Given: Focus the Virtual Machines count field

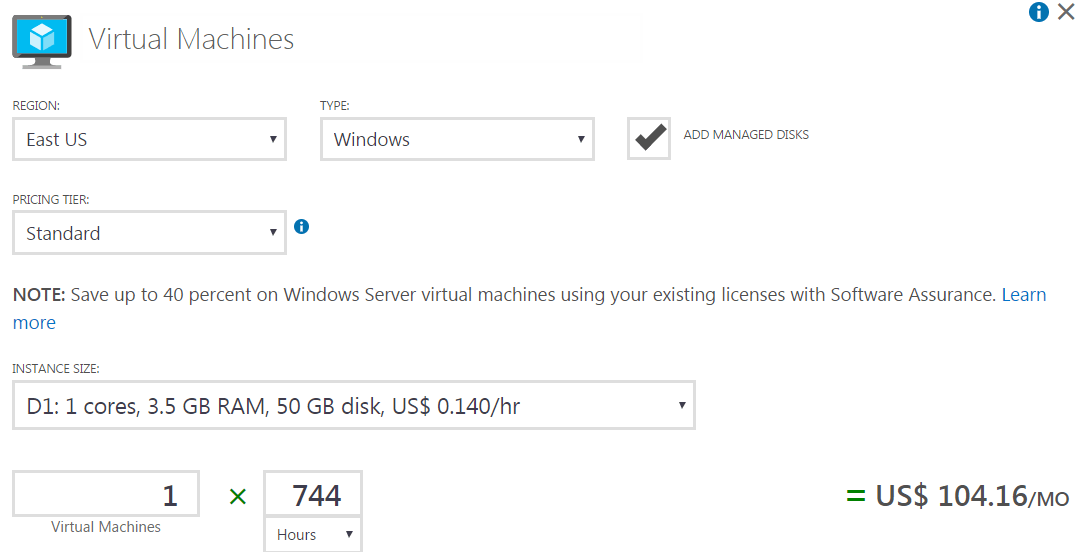Looking at the screenshot, I should click(106, 494).
